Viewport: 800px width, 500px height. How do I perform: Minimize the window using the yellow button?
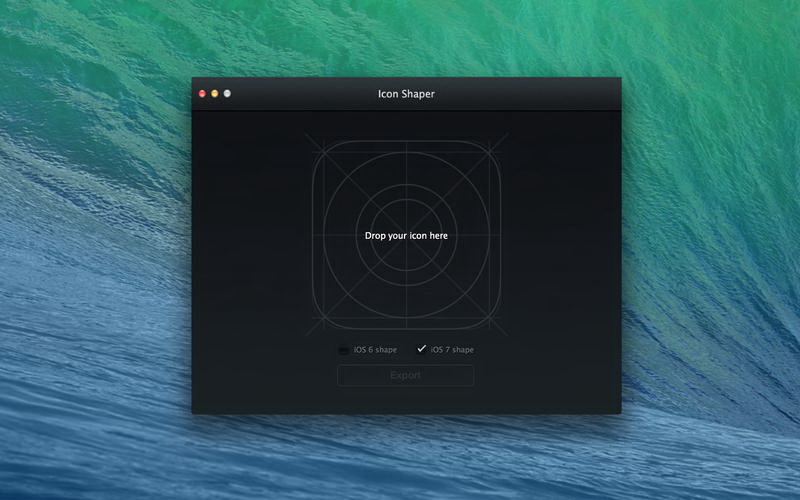click(x=214, y=94)
